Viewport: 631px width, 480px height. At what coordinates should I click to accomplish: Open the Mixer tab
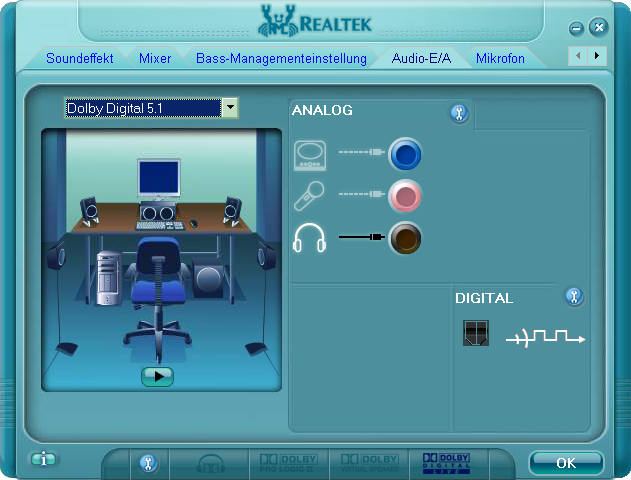click(155, 58)
